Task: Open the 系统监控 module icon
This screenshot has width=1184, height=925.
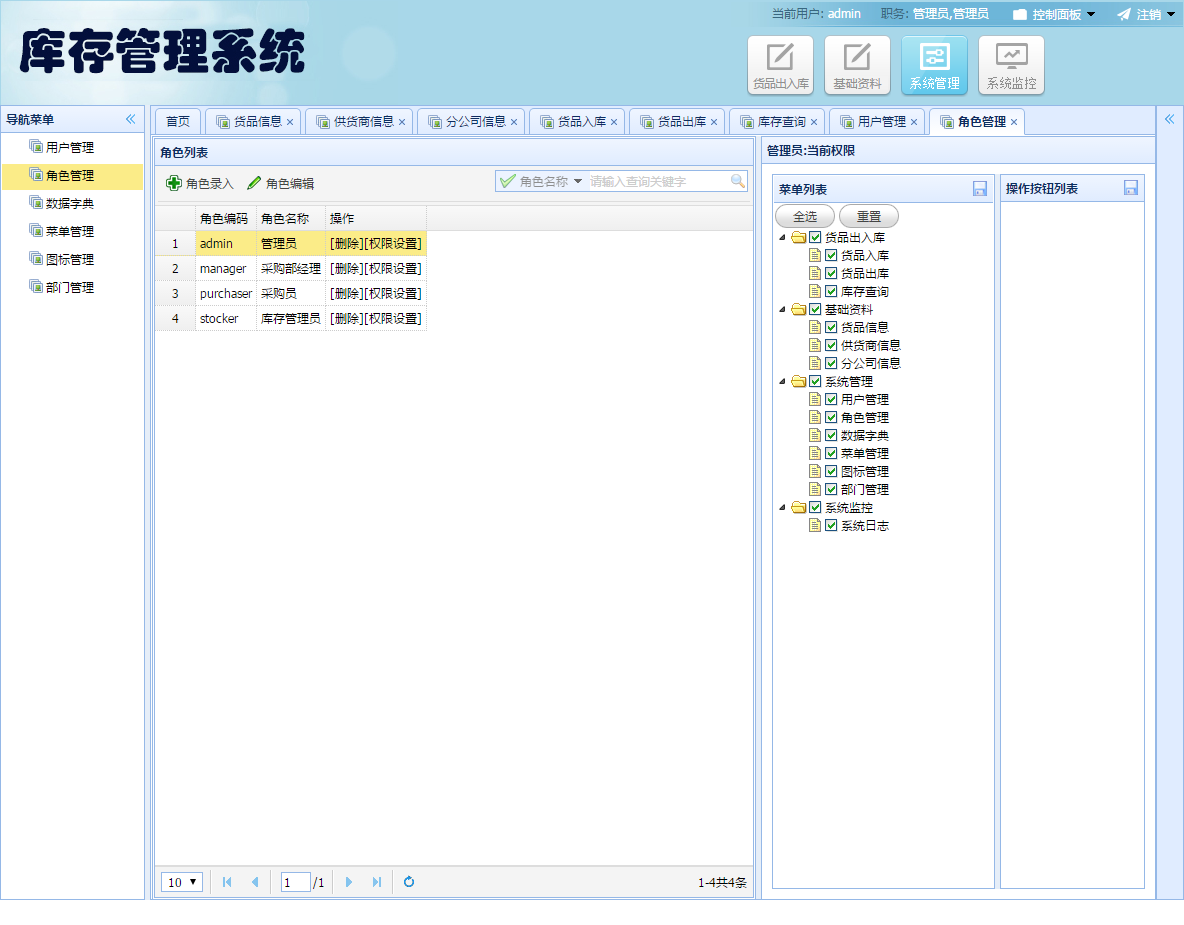Action: [1011, 65]
